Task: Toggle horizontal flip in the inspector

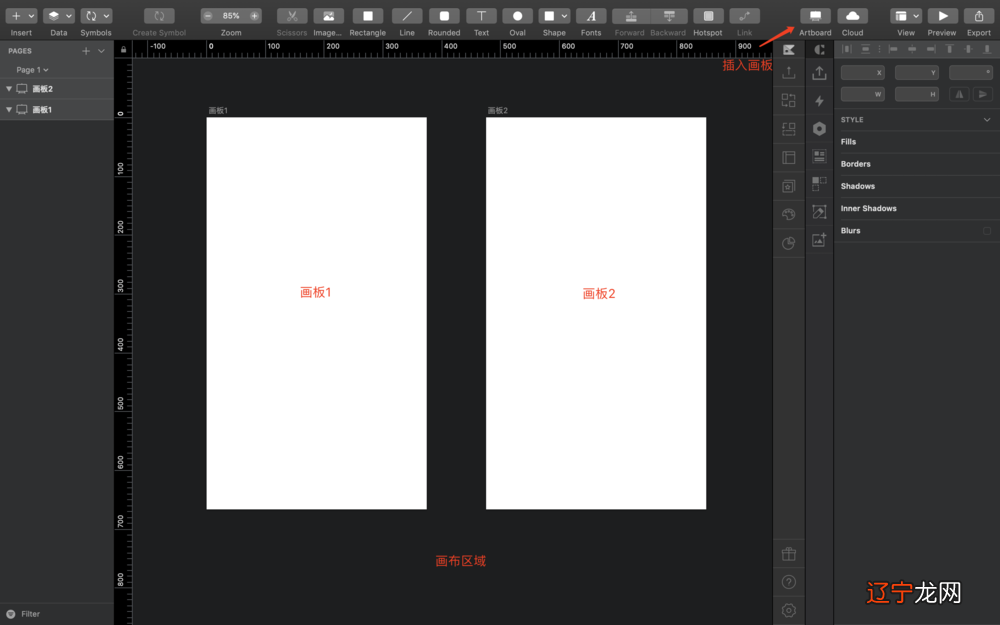Action: point(958,93)
